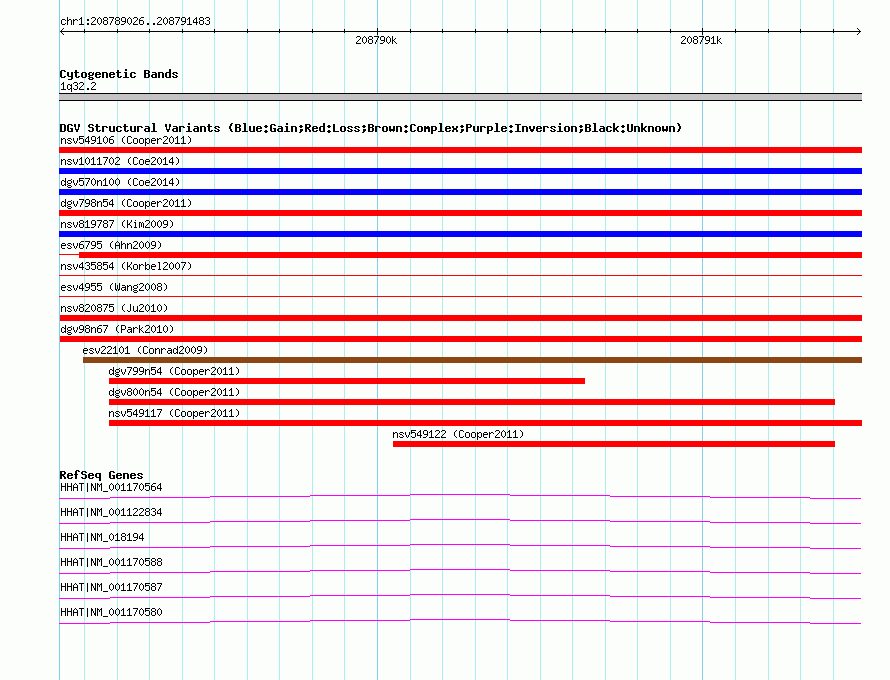Open the HHAT|NM_001170564 transcript label

click(111, 488)
